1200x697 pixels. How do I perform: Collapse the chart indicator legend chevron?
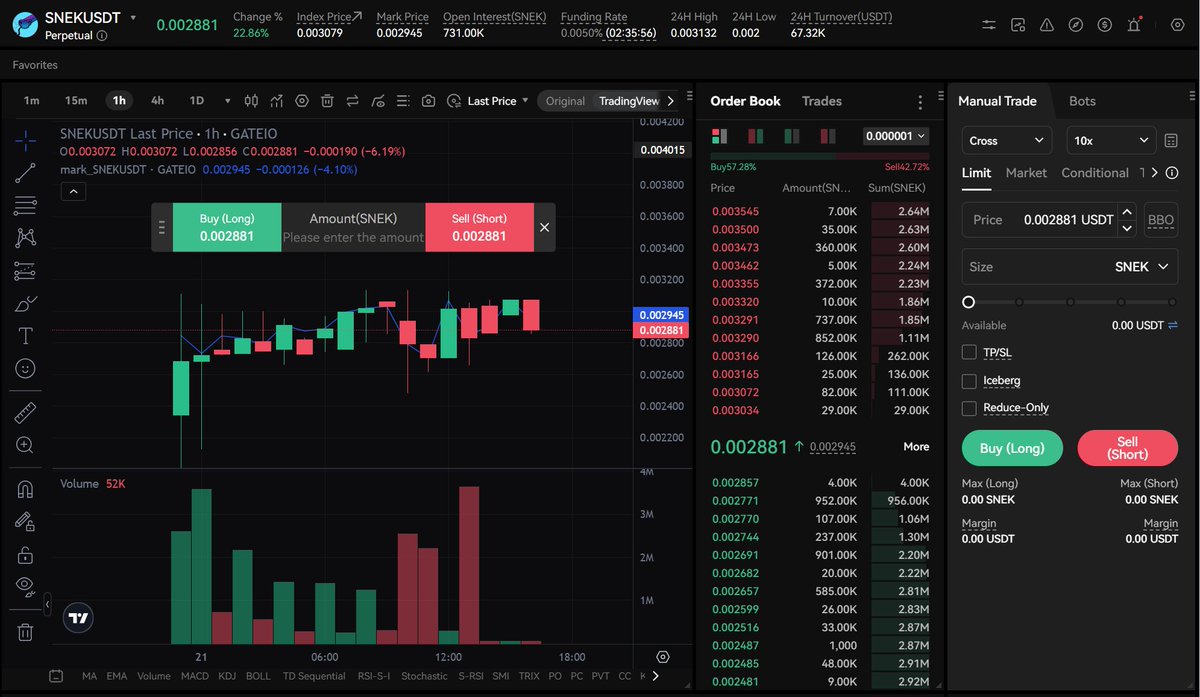pyautogui.click(x=73, y=192)
